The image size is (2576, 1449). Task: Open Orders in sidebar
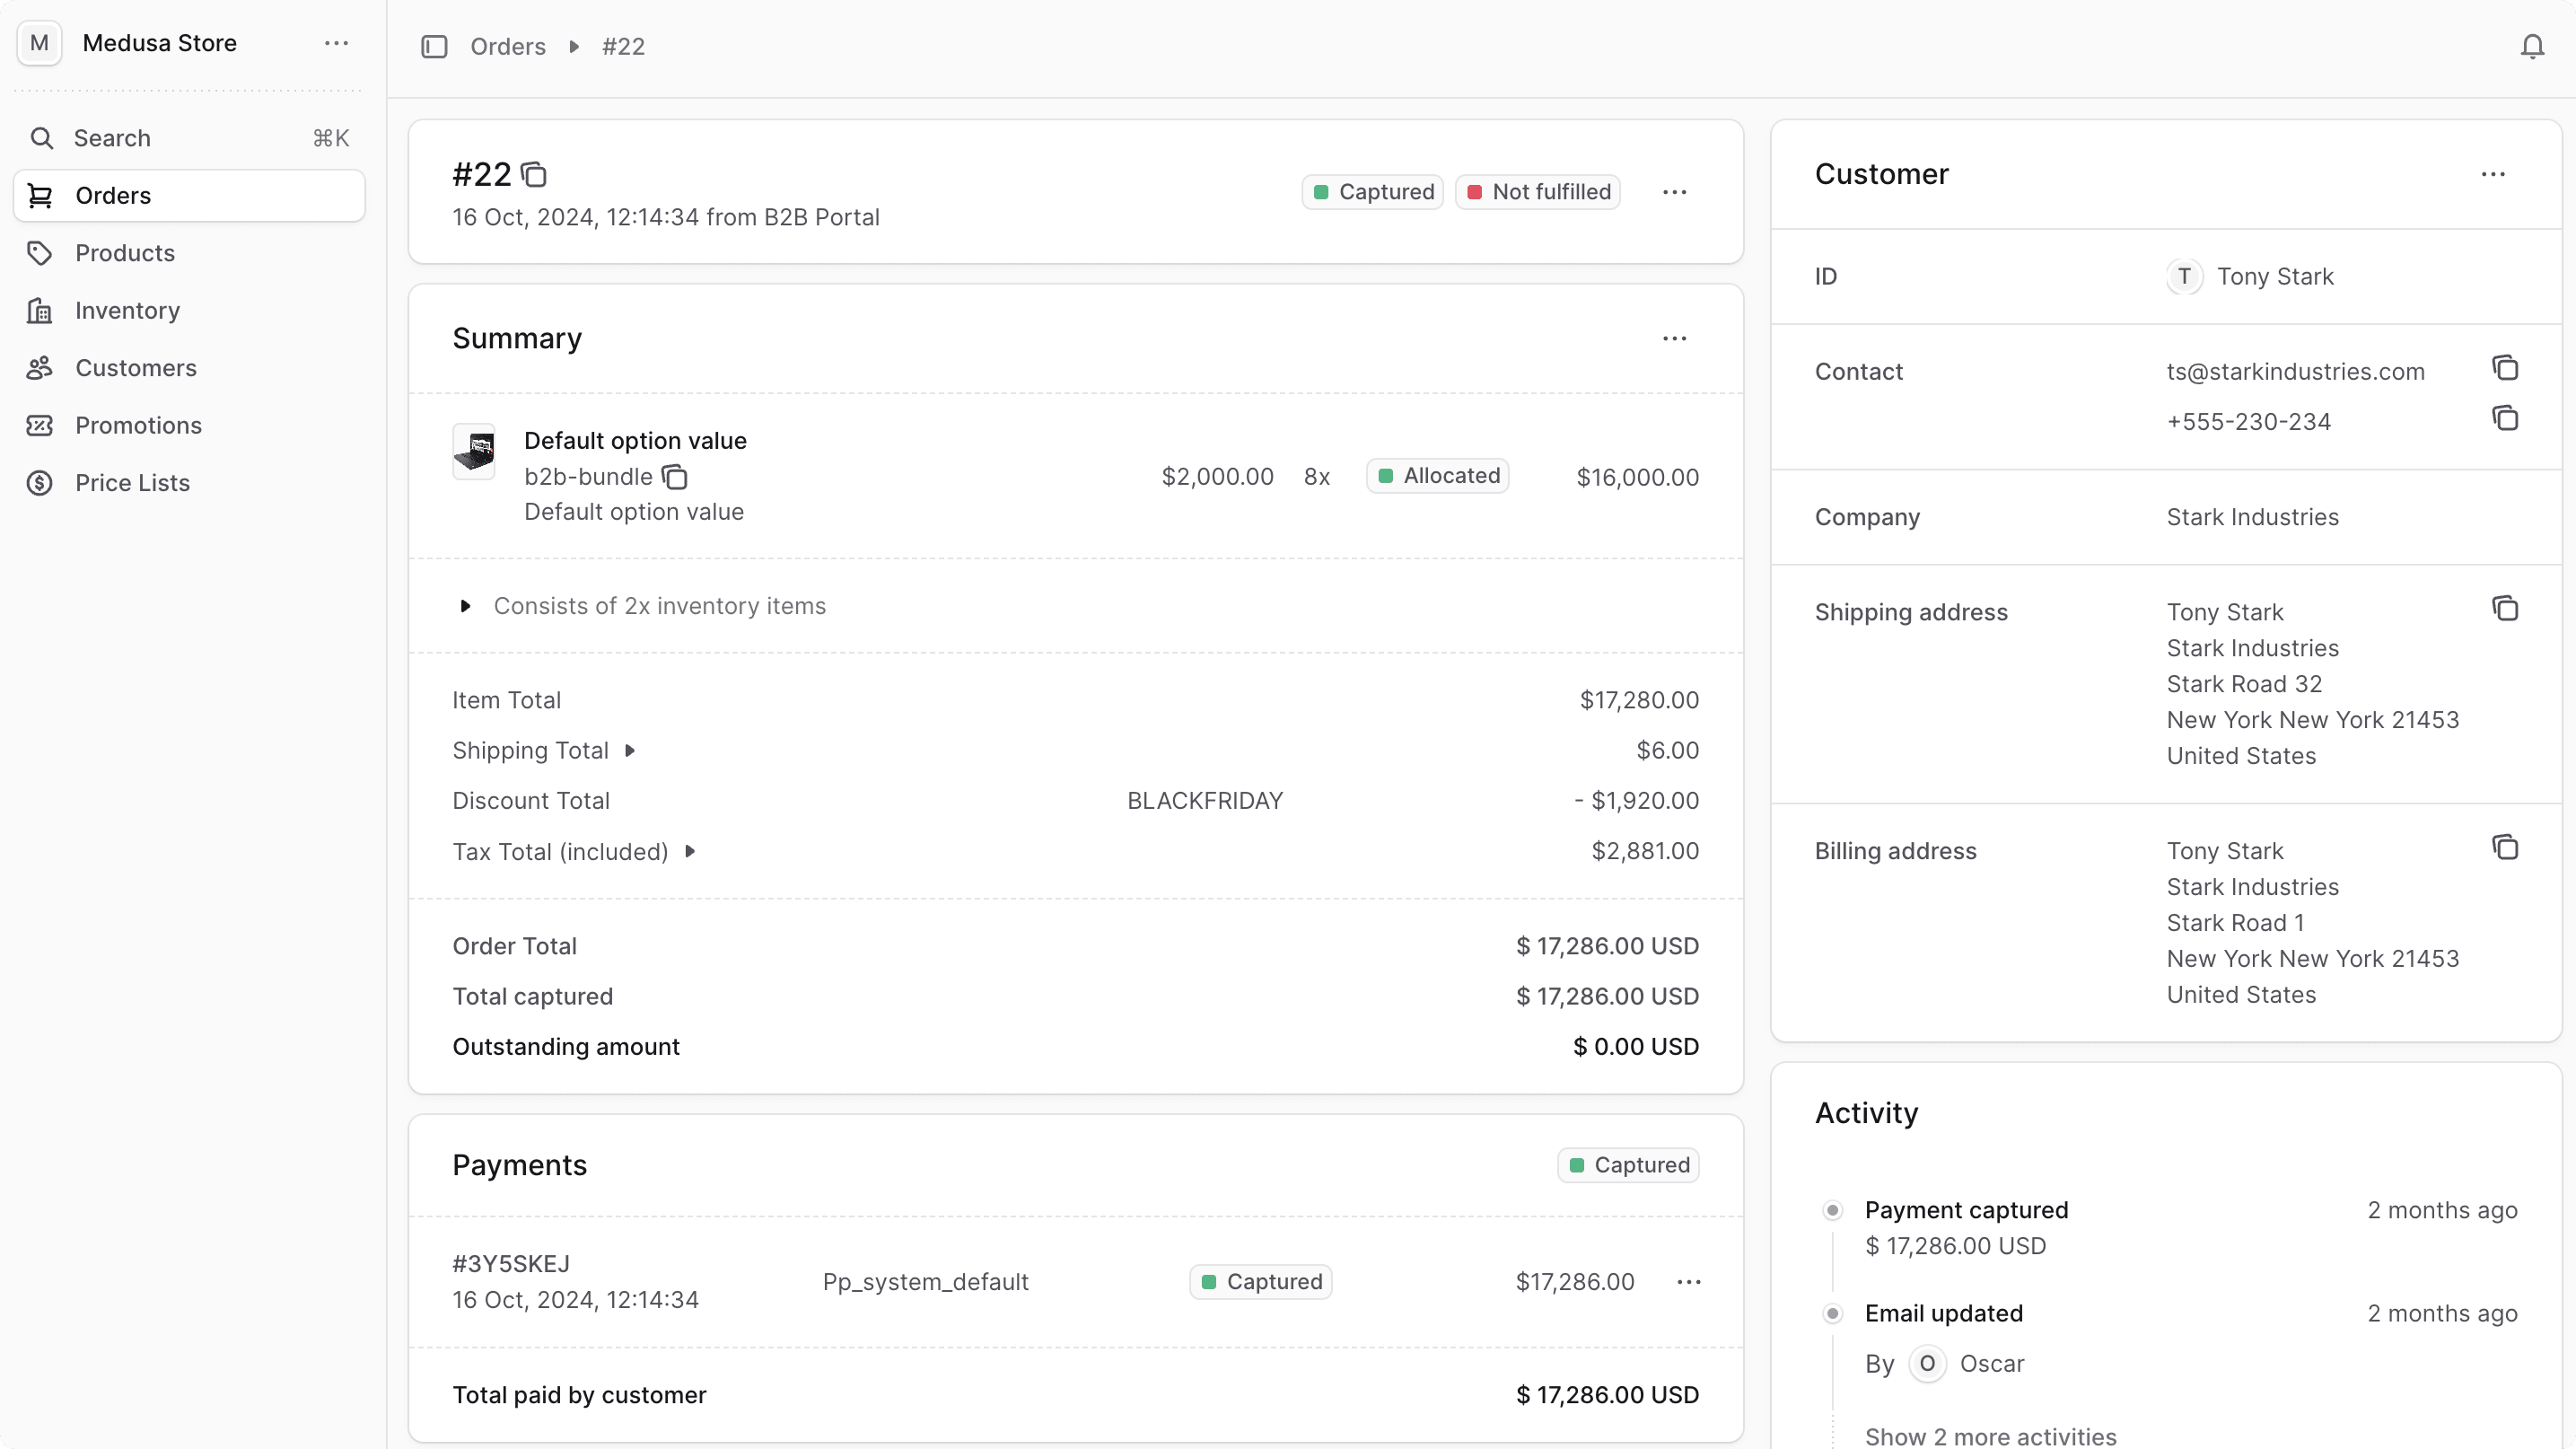click(189, 196)
